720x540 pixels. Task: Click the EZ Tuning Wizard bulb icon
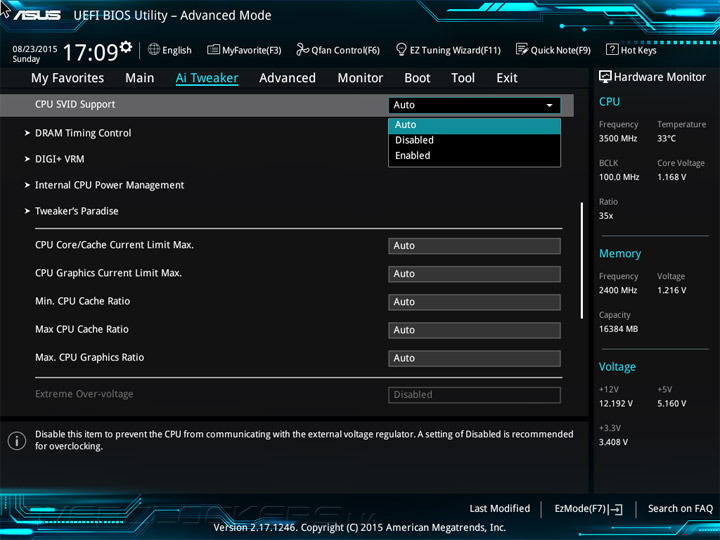click(x=401, y=49)
